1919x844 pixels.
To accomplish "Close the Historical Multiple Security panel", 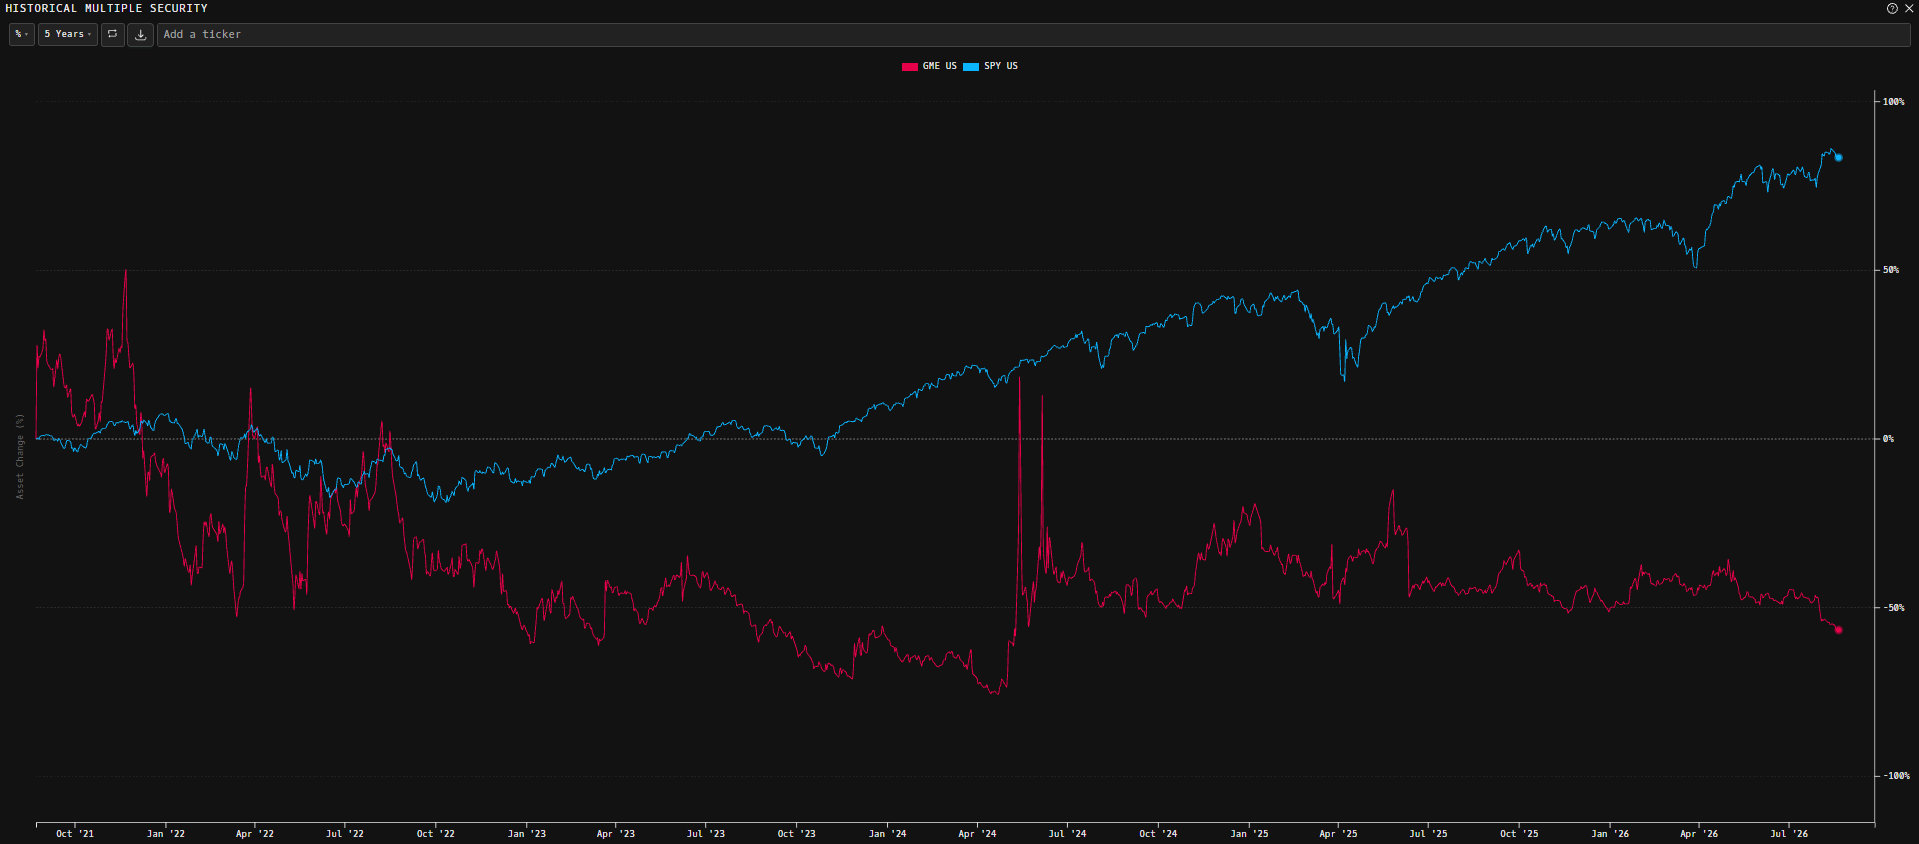I will point(1908,8).
